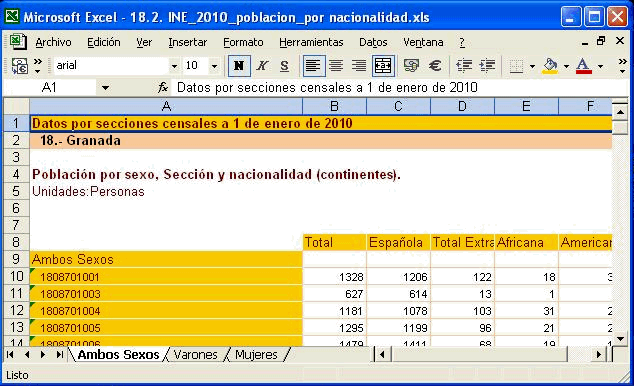Image resolution: width=634 pixels, height=386 pixels.
Task: Open the Datos menu
Action: (373, 42)
